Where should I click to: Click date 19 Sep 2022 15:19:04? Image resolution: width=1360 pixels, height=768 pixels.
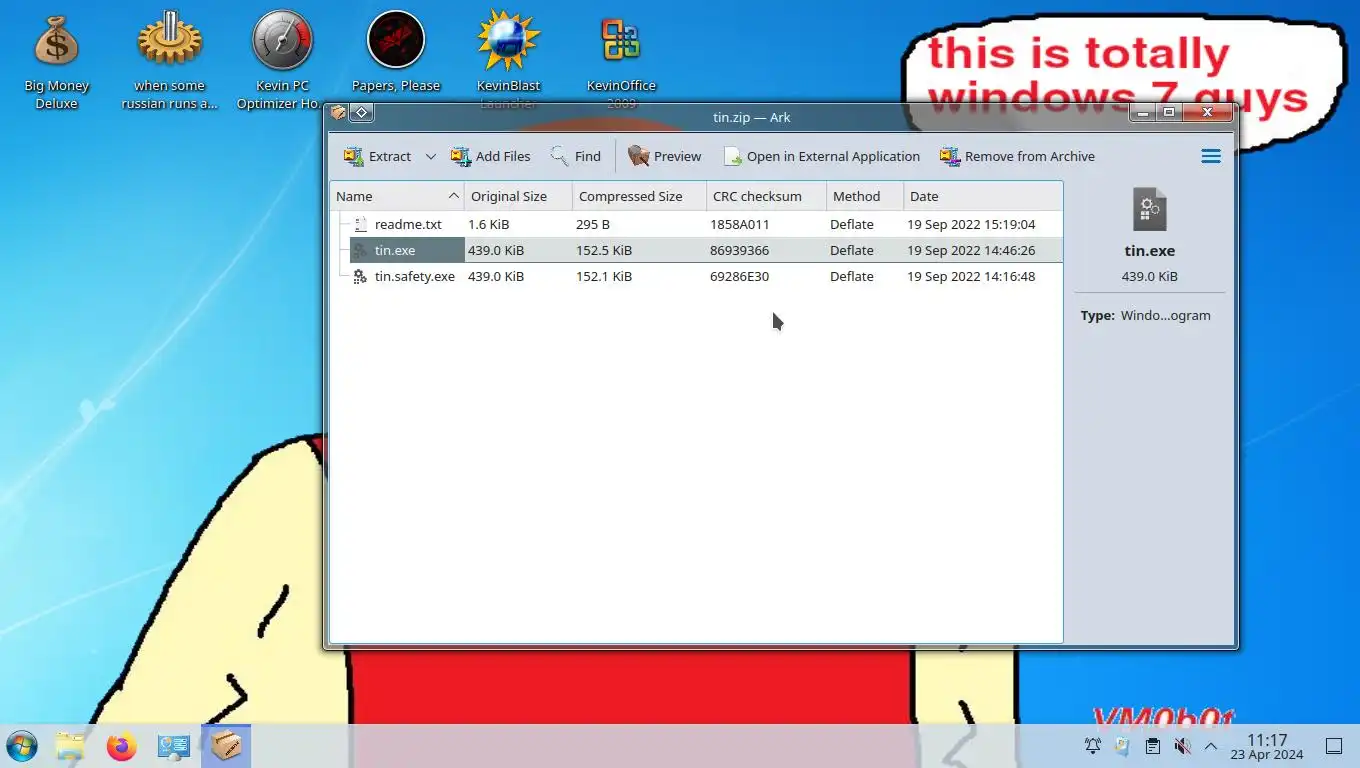point(971,224)
